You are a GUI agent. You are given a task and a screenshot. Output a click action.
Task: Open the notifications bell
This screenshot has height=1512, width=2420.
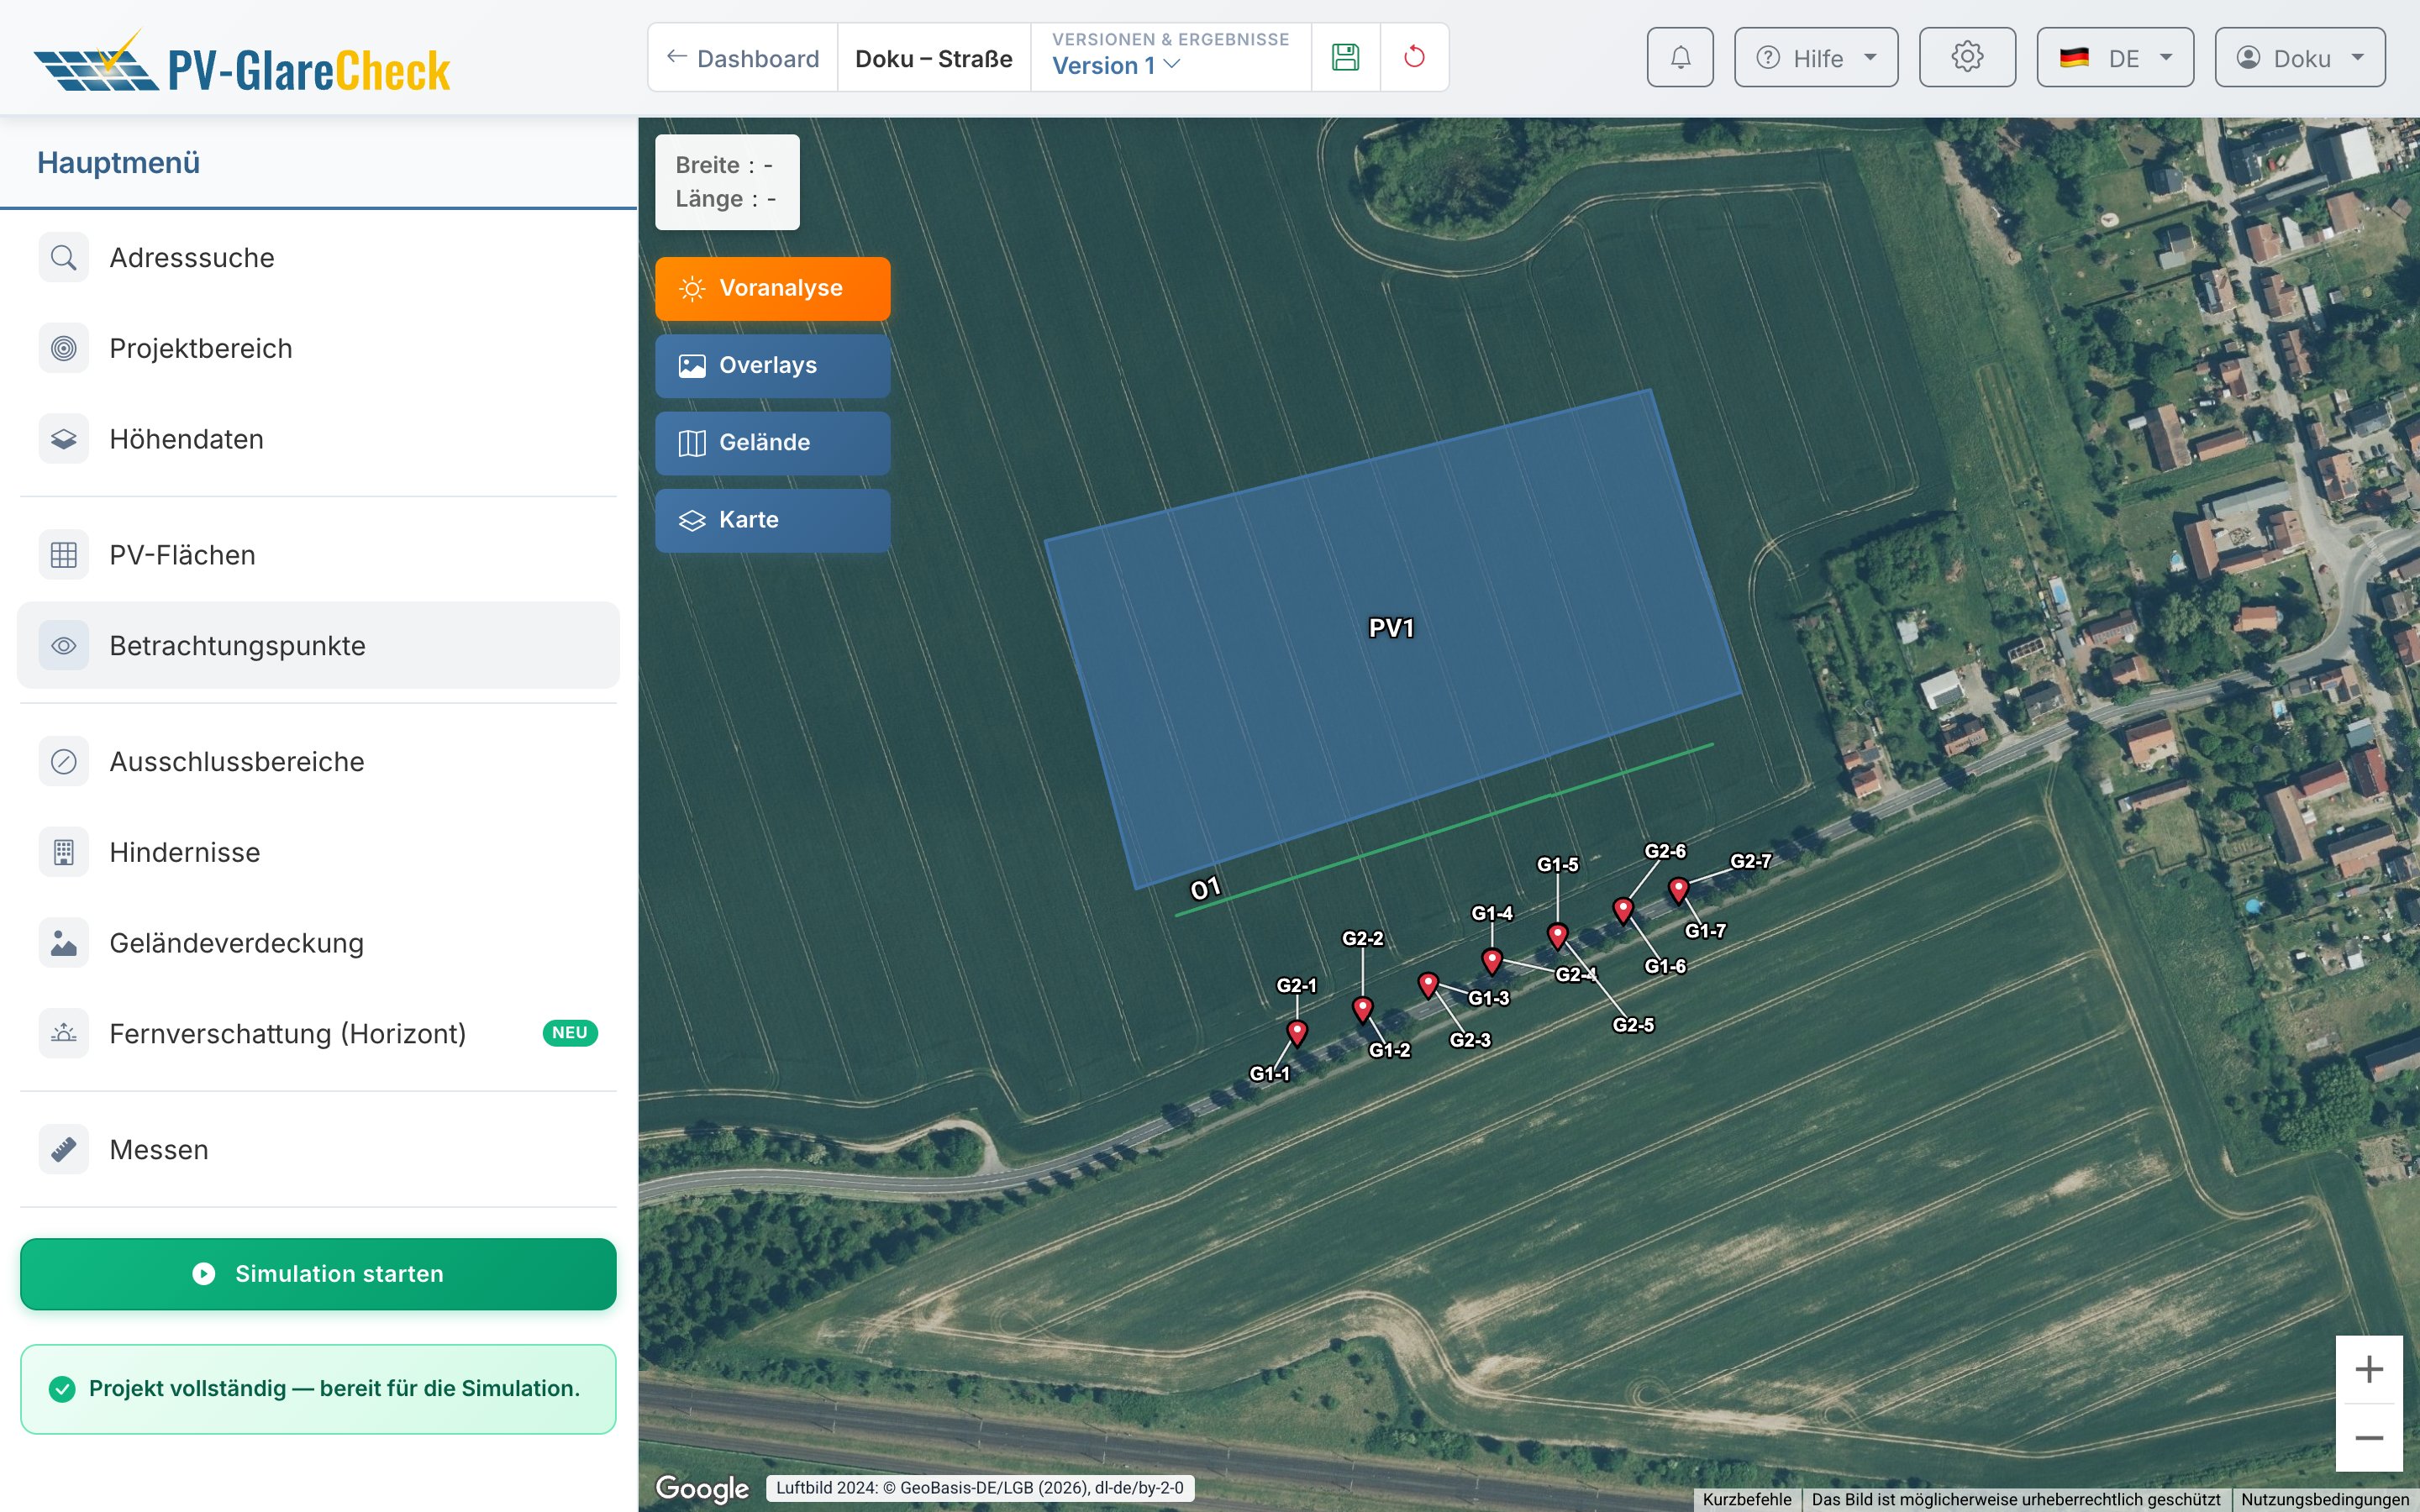[x=1680, y=57]
